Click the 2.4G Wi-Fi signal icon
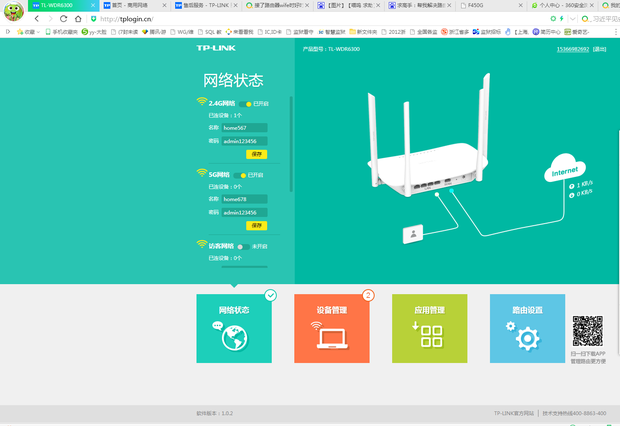Image resolution: width=620 pixels, height=426 pixels. click(x=202, y=102)
